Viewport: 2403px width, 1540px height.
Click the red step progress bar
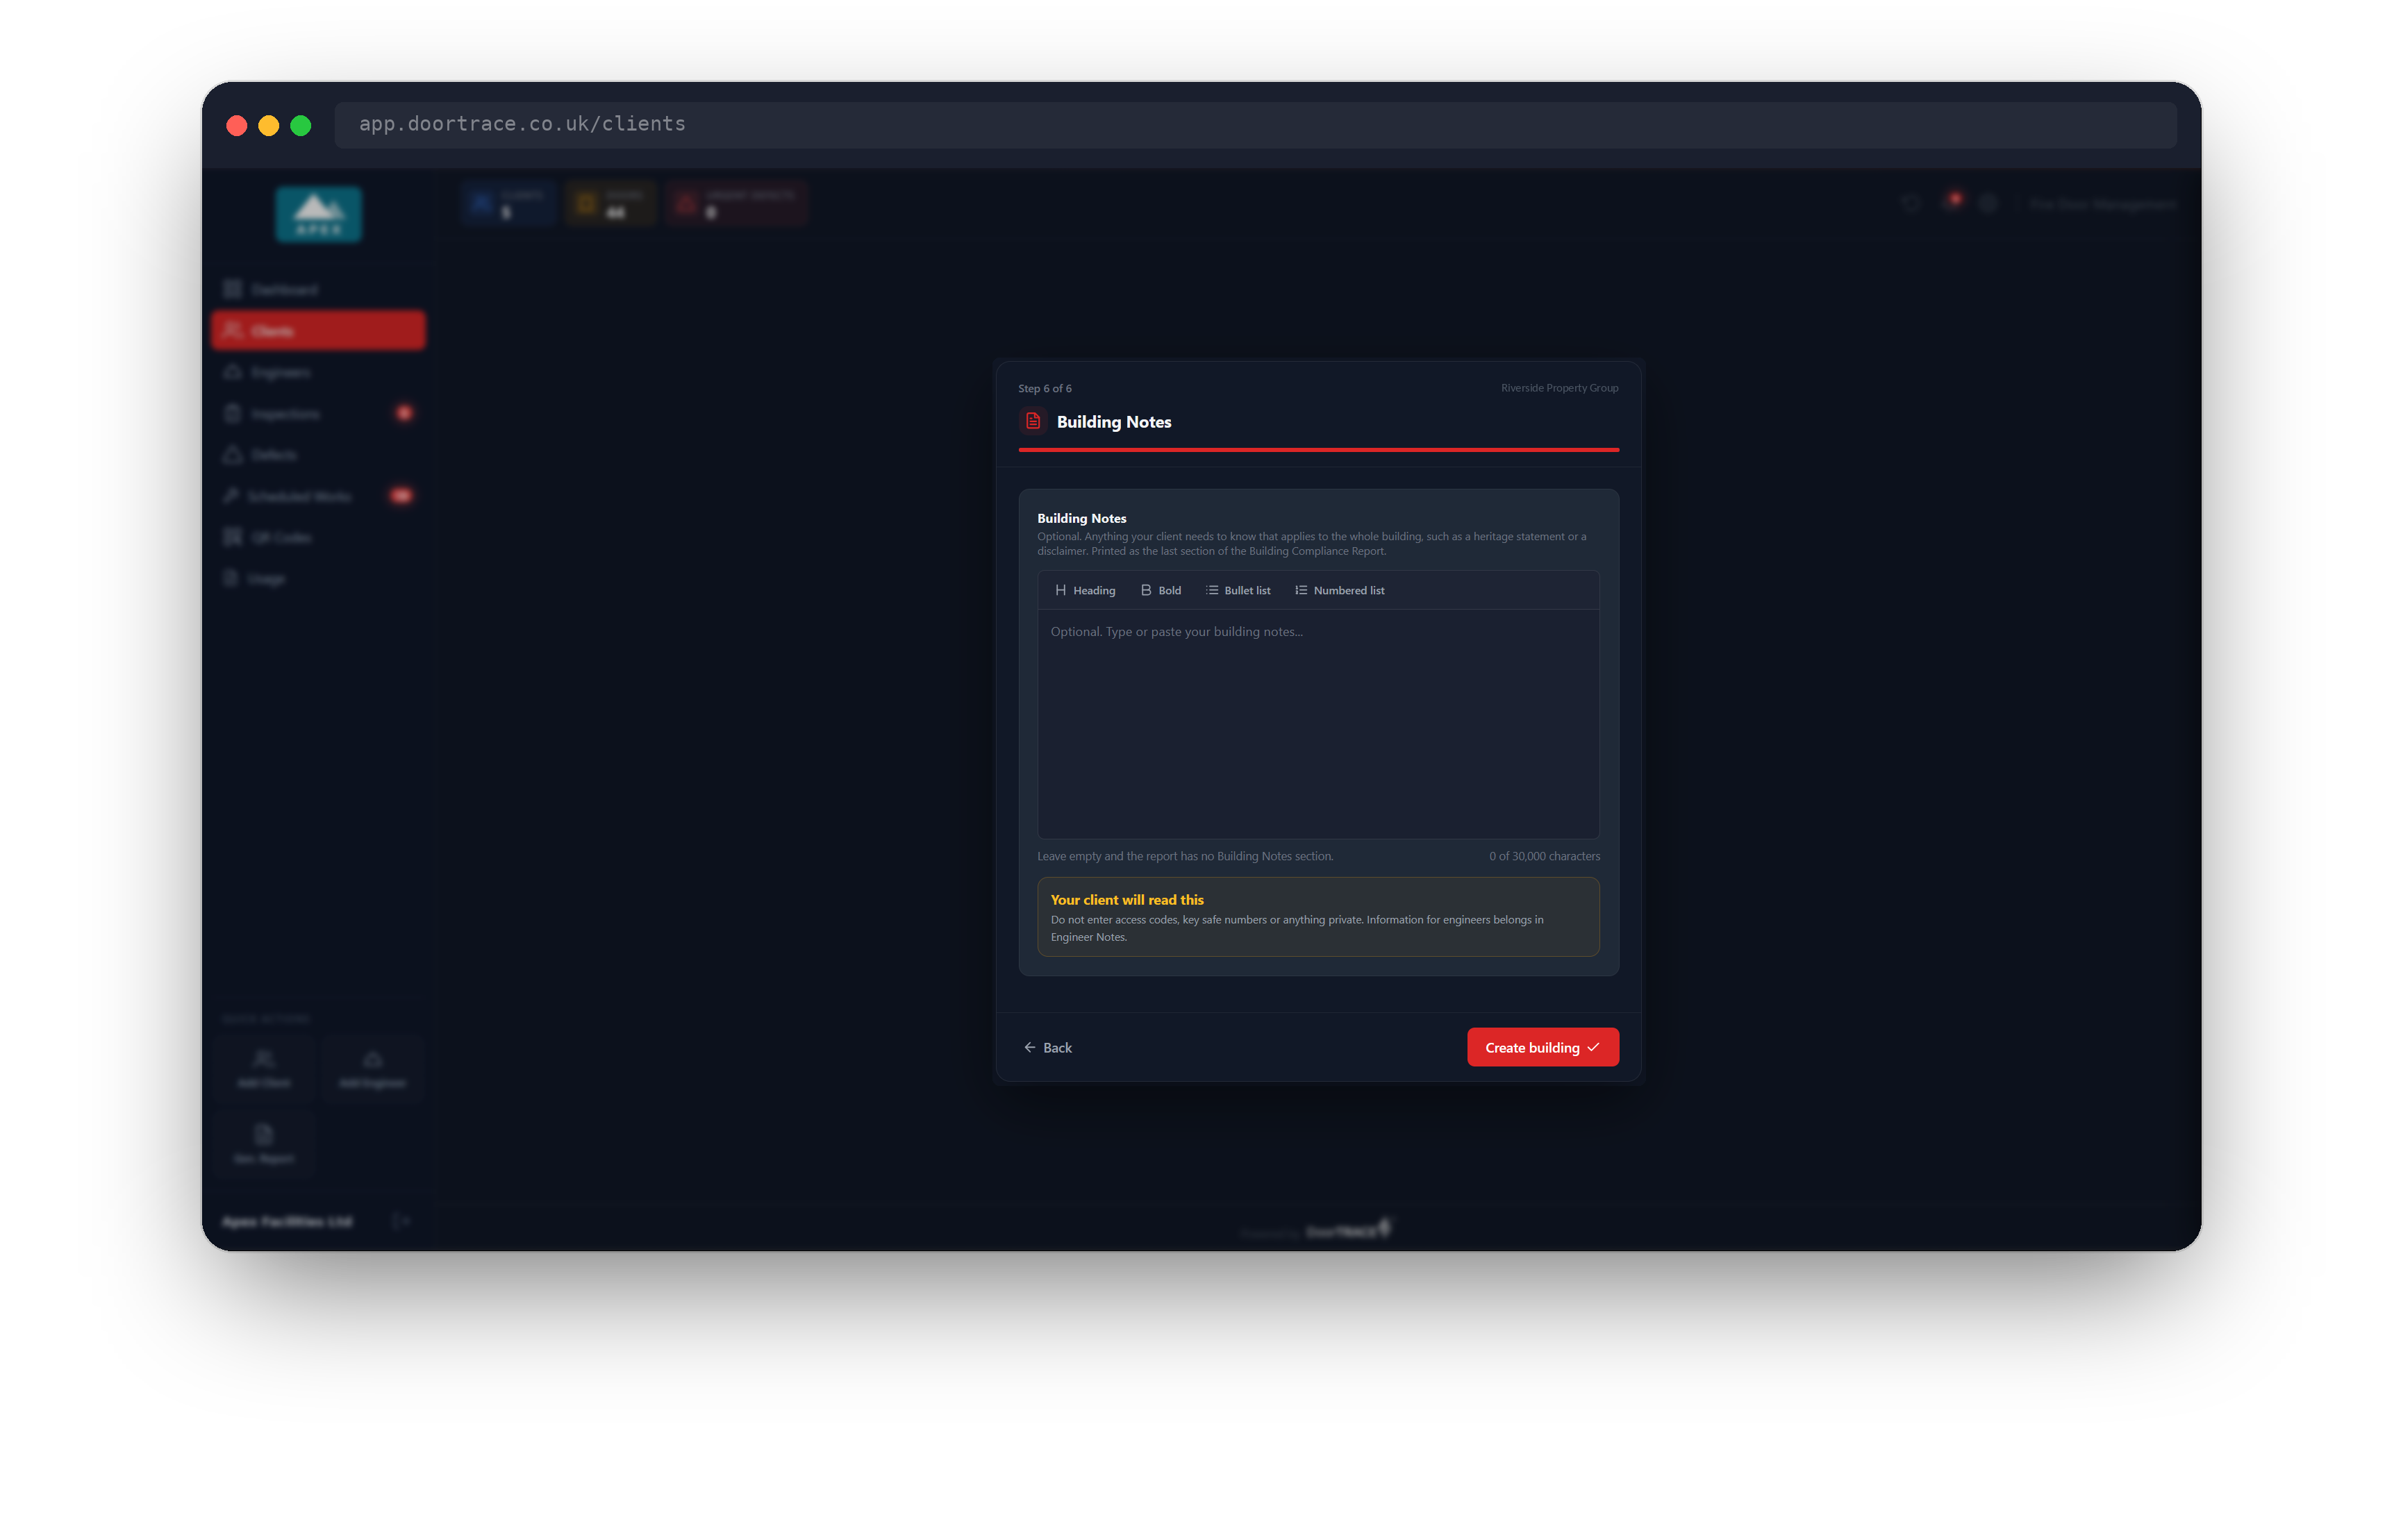[x=1318, y=450]
